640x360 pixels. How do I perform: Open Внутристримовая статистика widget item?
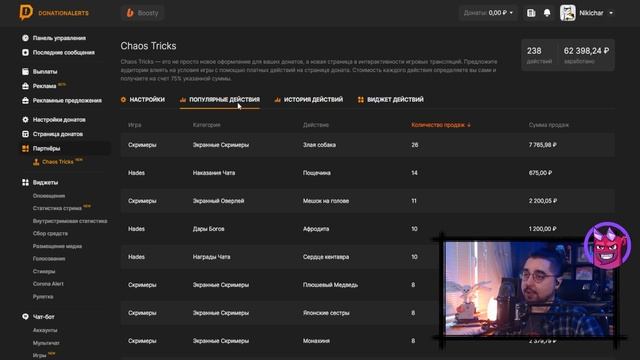point(70,221)
